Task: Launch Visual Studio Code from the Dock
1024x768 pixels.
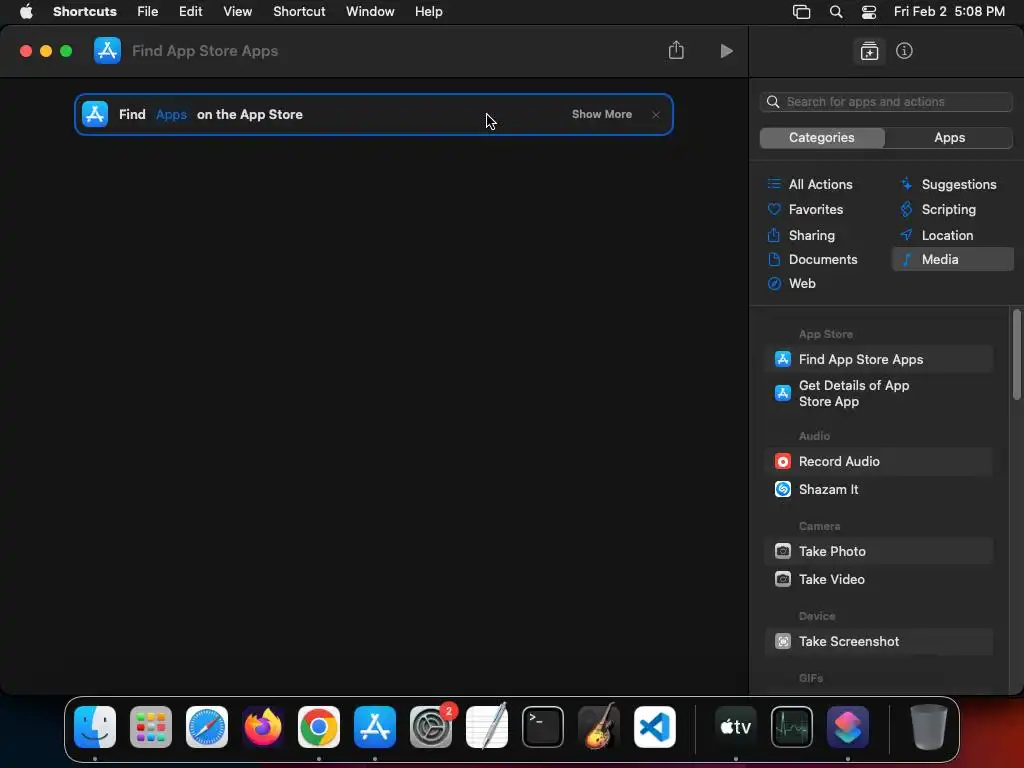Action: [654, 727]
